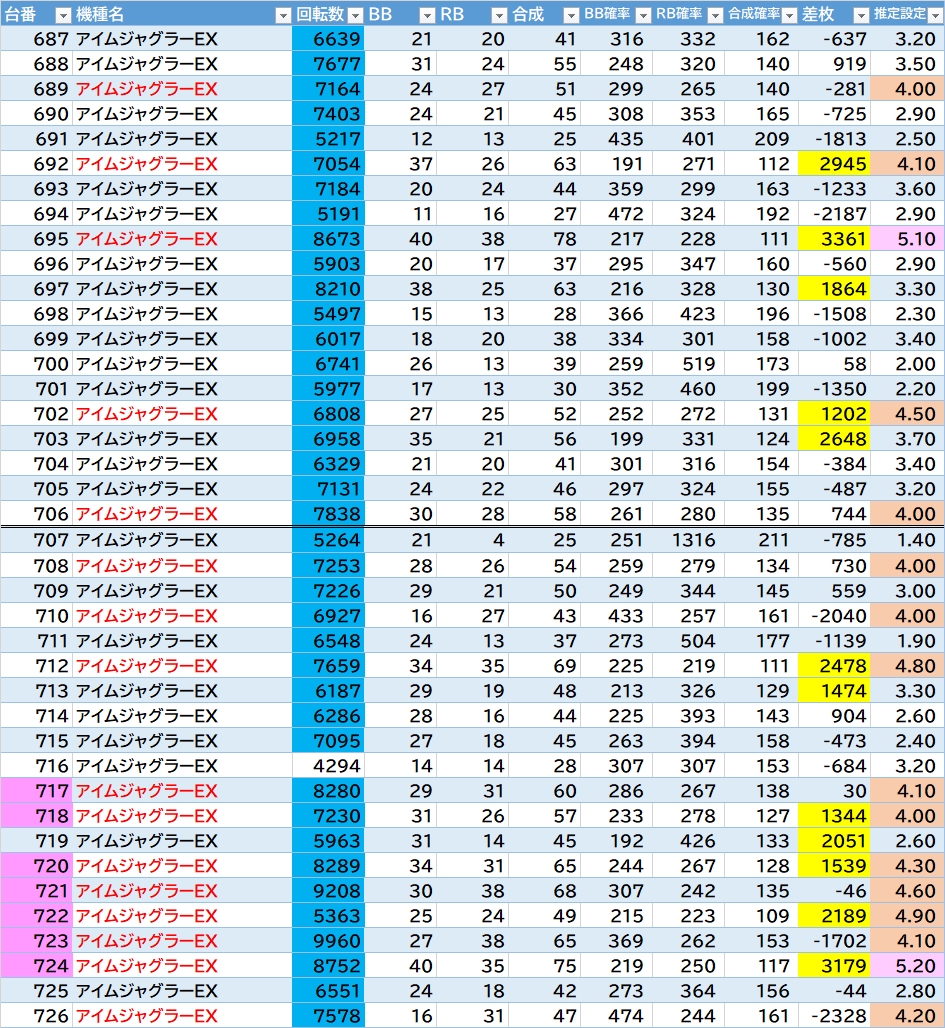
Task: Select machine number cell 687
Action: (36, 39)
